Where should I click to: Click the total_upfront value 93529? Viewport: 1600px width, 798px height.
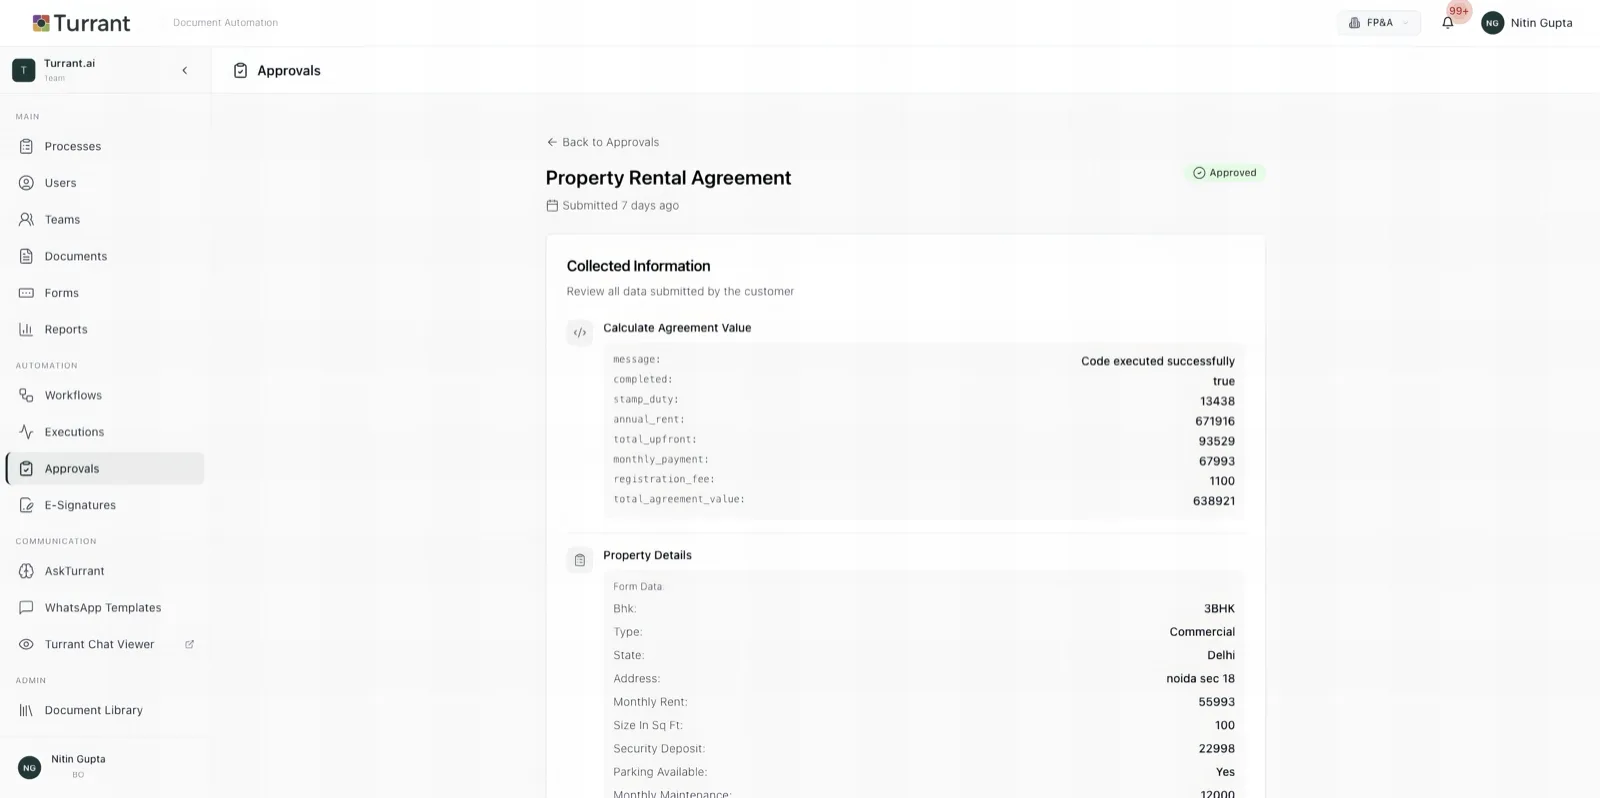click(x=1217, y=441)
